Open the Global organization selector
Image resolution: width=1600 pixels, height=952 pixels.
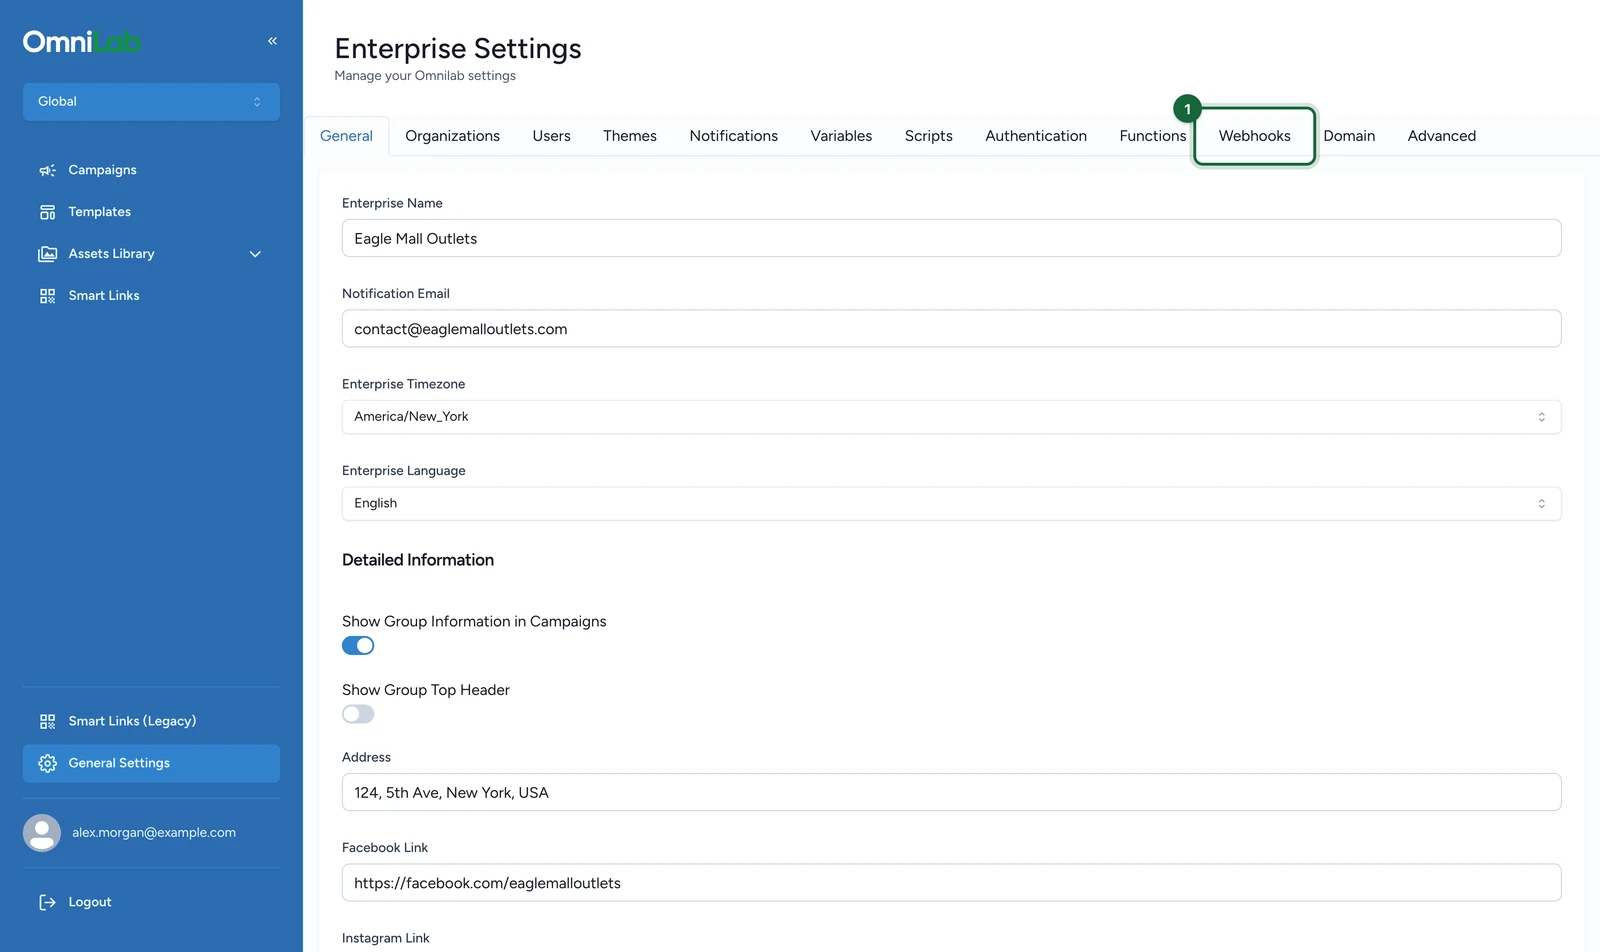[151, 102]
